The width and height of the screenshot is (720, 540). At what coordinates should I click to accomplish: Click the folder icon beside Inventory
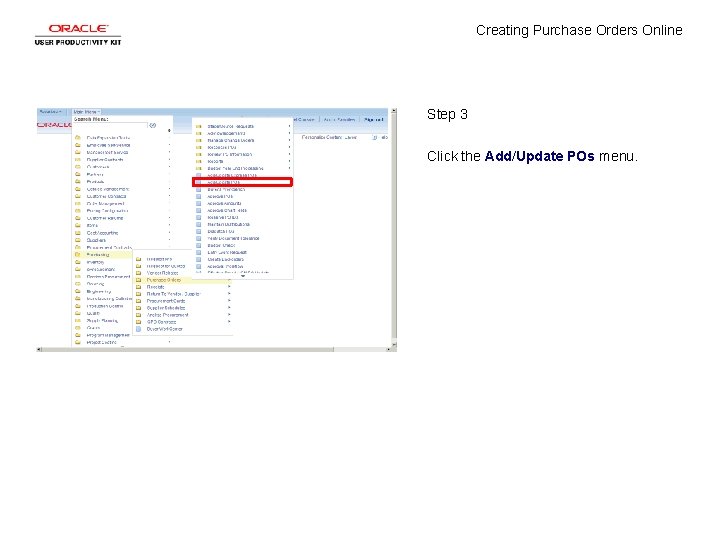coord(78,262)
